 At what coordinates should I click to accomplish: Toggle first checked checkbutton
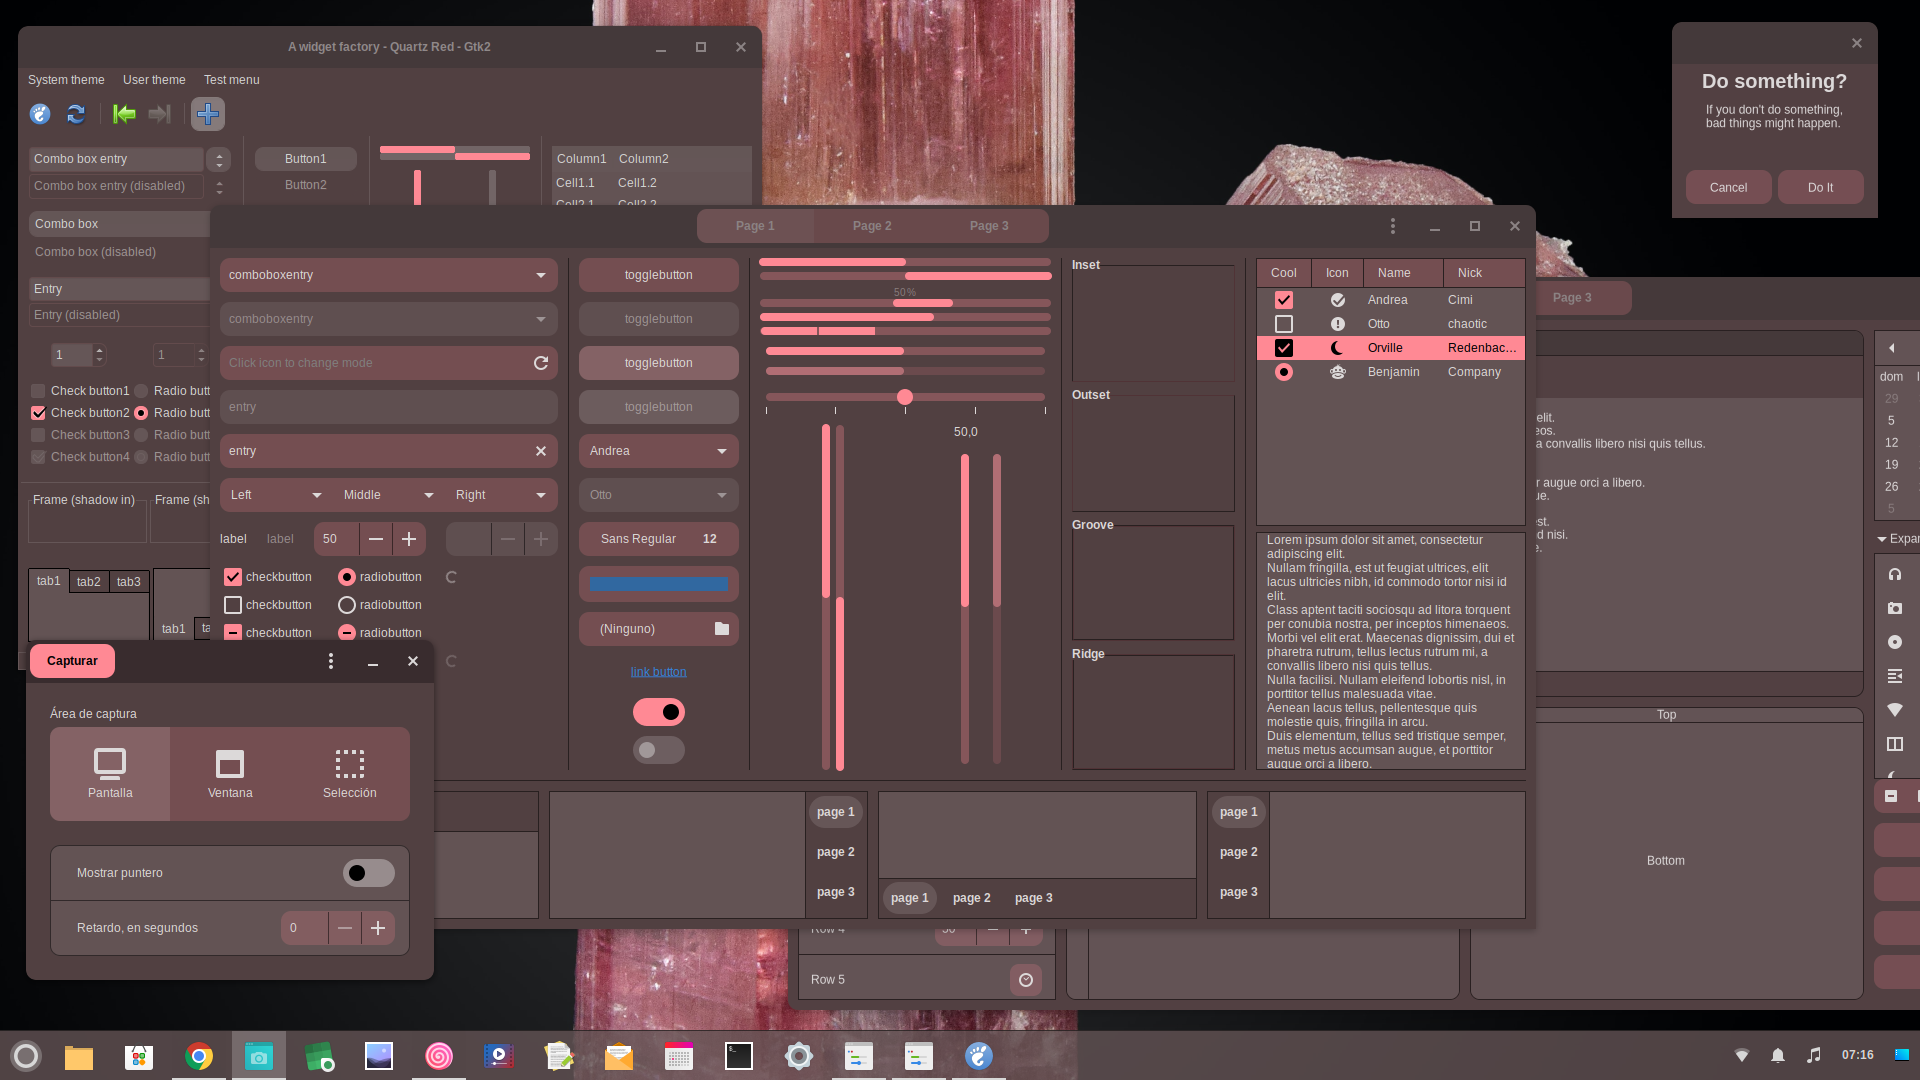[233, 577]
